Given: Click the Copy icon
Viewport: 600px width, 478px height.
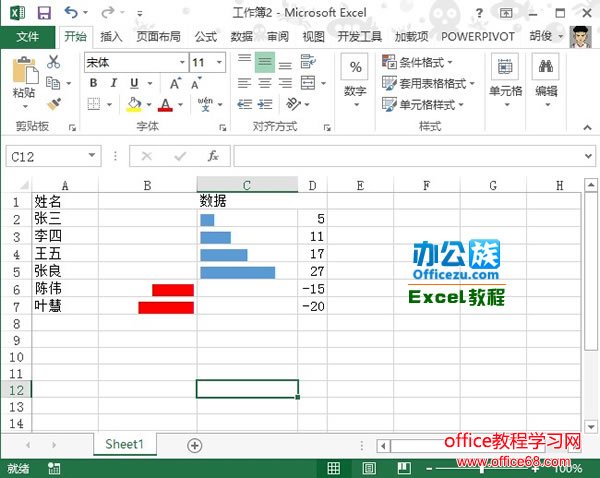Looking at the screenshot, I should coord(53,83).
